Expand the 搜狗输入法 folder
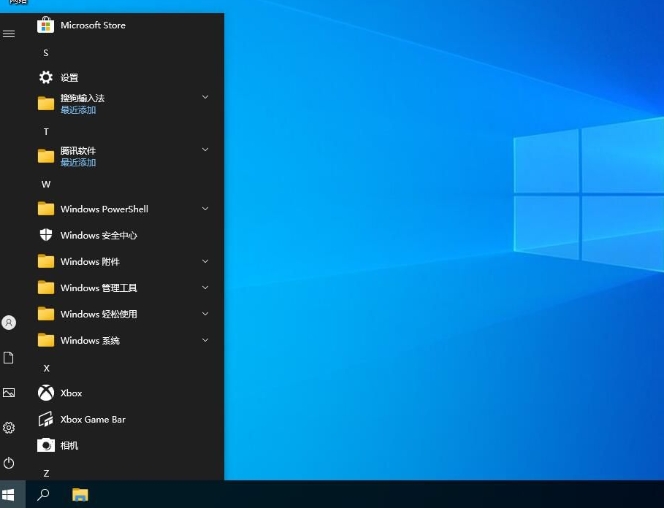Viewport: 664px width, 510px height. click(x=120, y=102)
